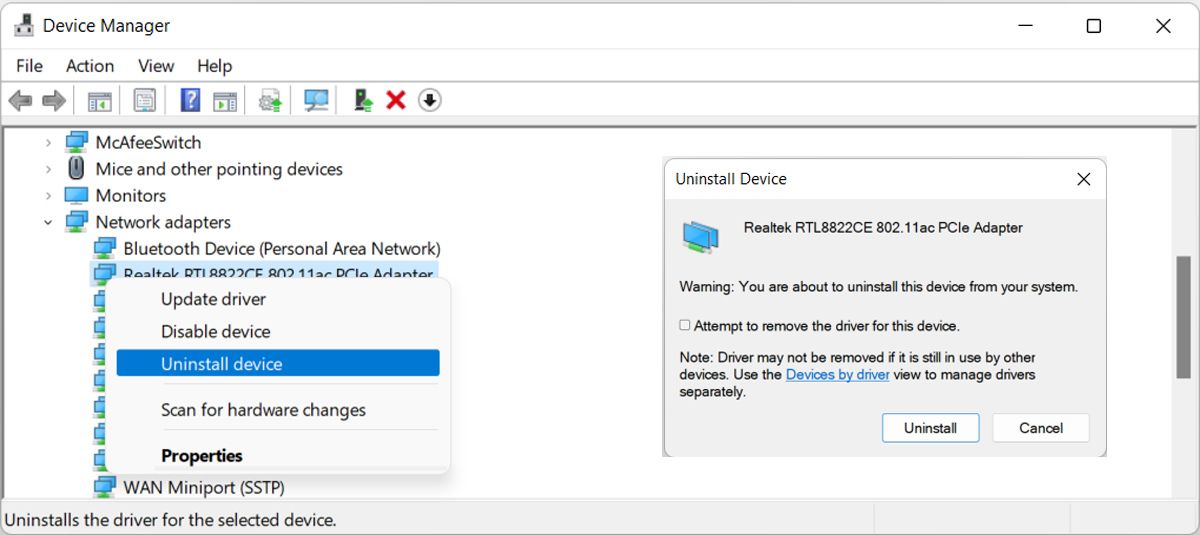Click the Network adapters category icon
Viewport: 1200px width, 535px height.
[x=76, y=222]
